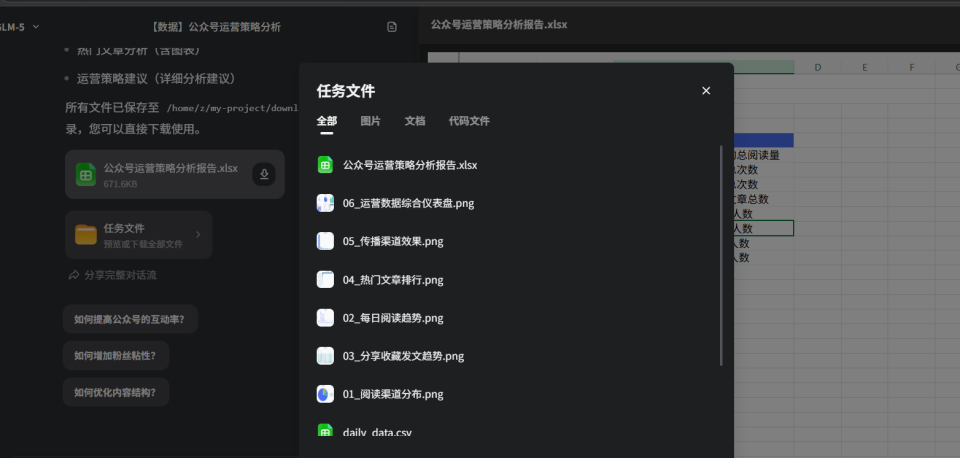Image resolution: width=960 pixels, height=458 pixels.
Task: Click thumbnail of 02_每日阅读趋势.png
Action: [325, 318]
